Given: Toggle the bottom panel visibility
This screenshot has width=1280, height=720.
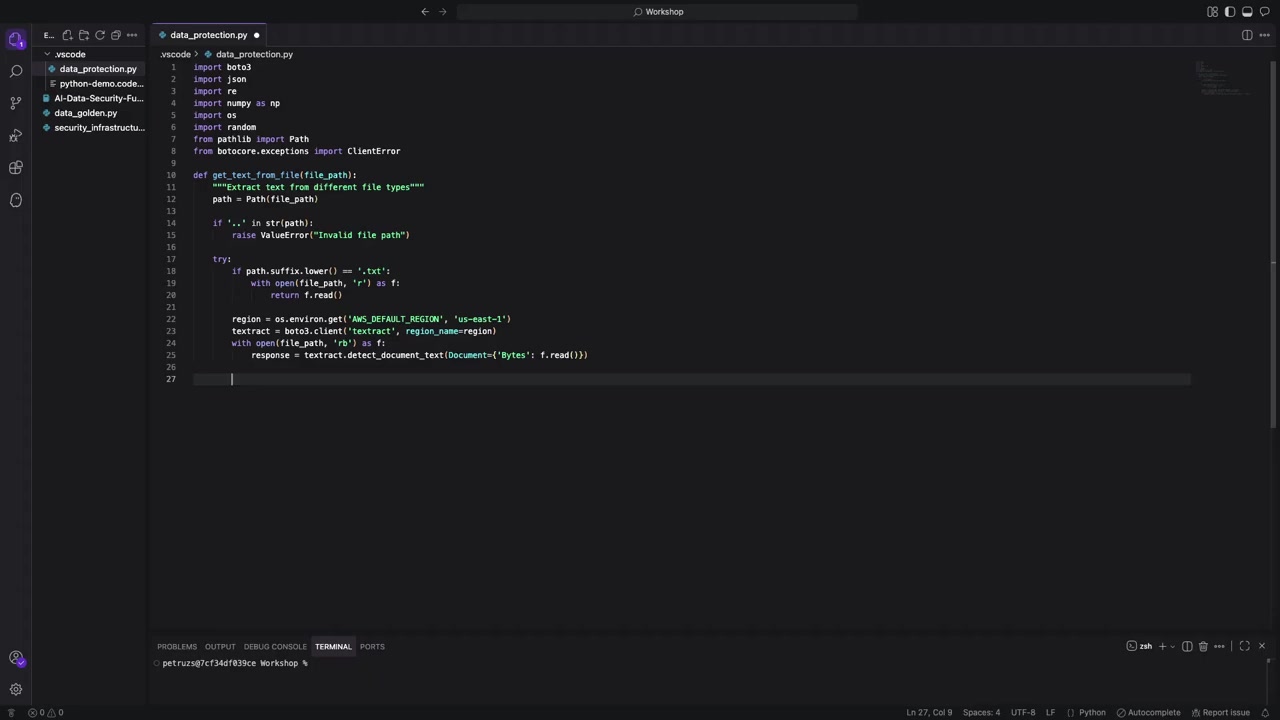Looking at the screenshot, I should pyautogui.click(x=1247, y=12).
